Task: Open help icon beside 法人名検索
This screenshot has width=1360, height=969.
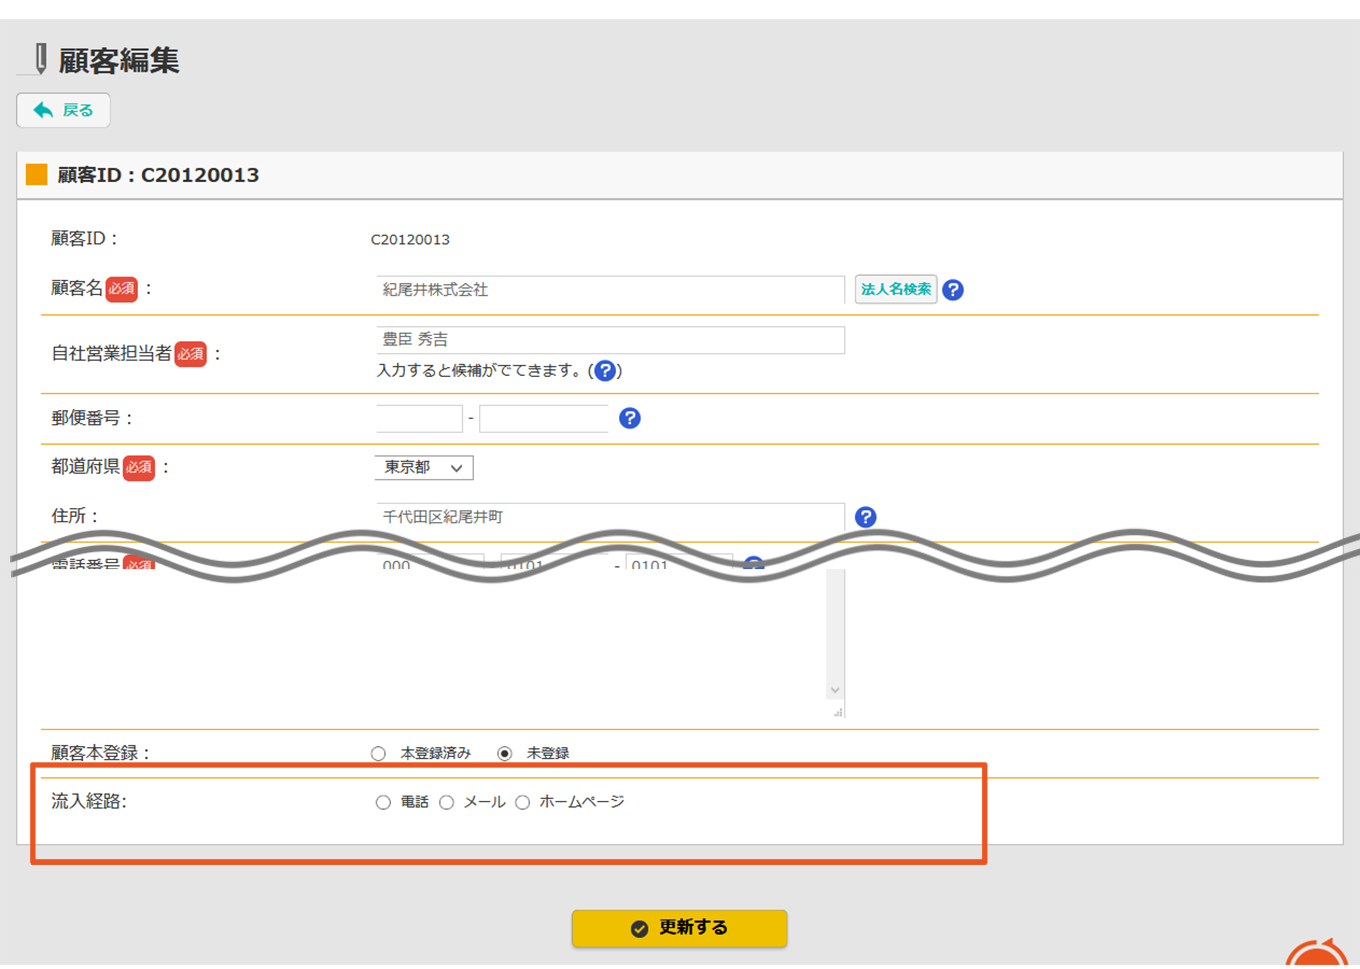Action: pyautogui.click(x=953, y=290)
